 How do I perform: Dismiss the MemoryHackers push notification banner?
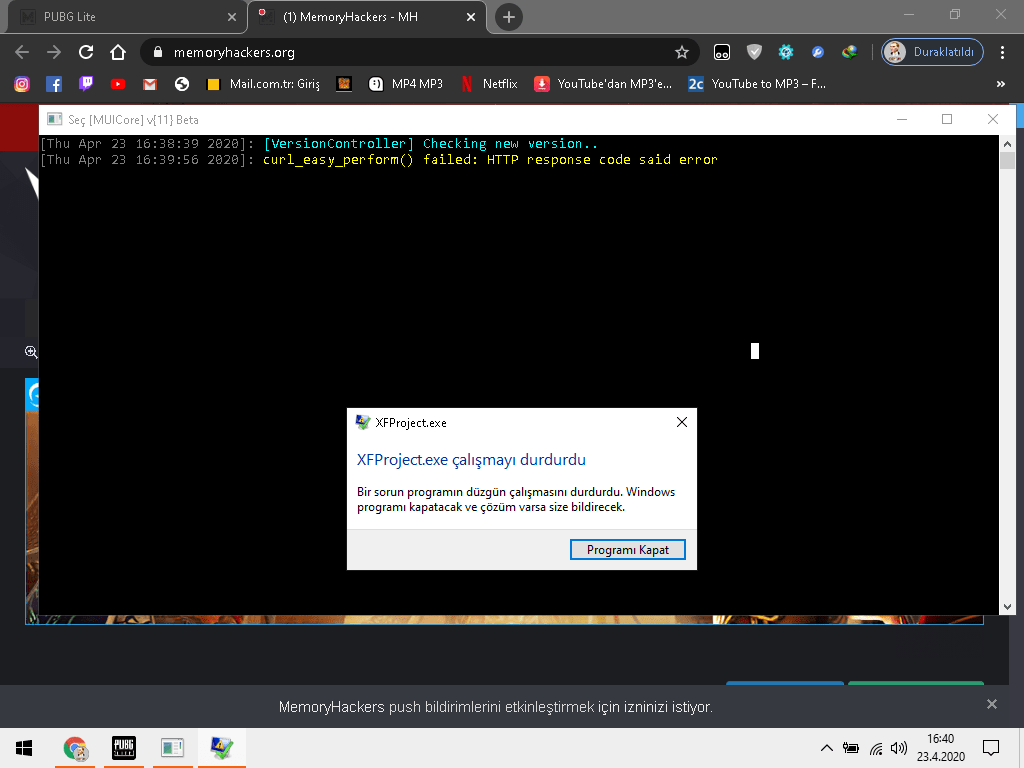click(x=991, y=704)
